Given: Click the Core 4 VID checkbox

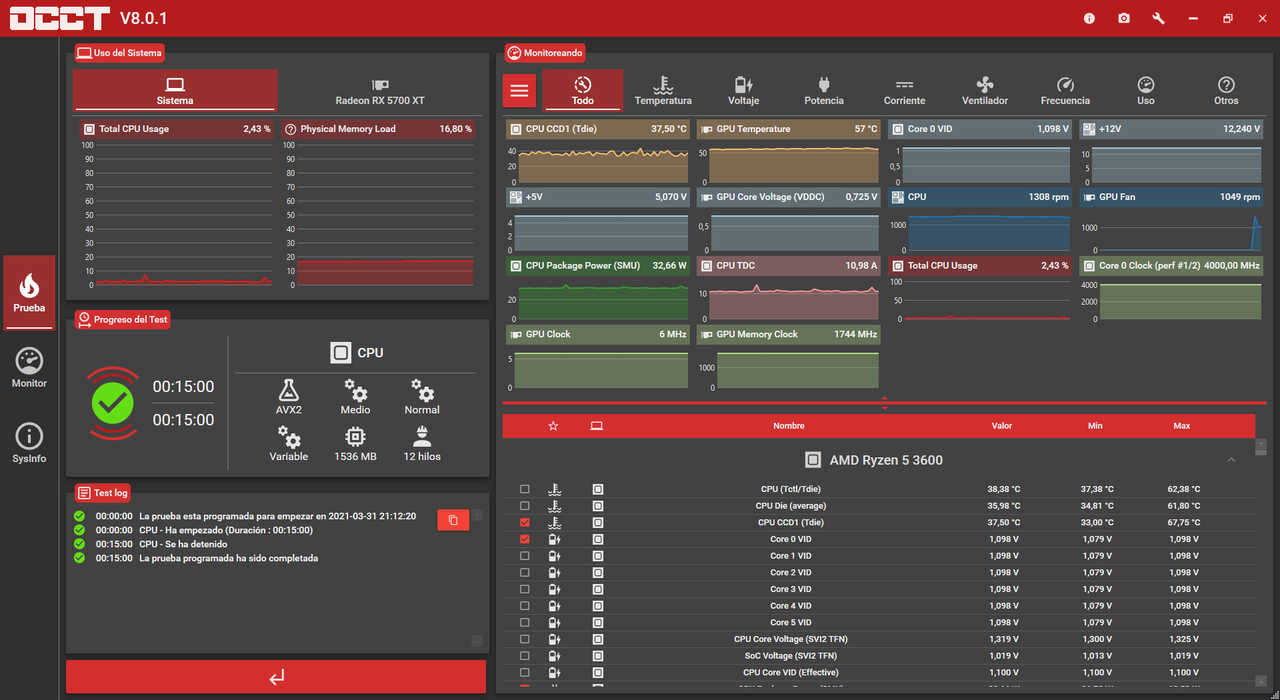Looking at the screenshot, I should [x=525, y=606].
